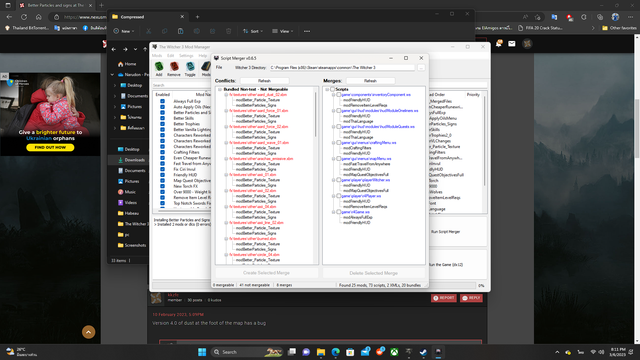Click the browse button beside Witcher 3 Directory
Viewport: 640px width, 360px height.
pyautogui.click(x=421, y=68)
